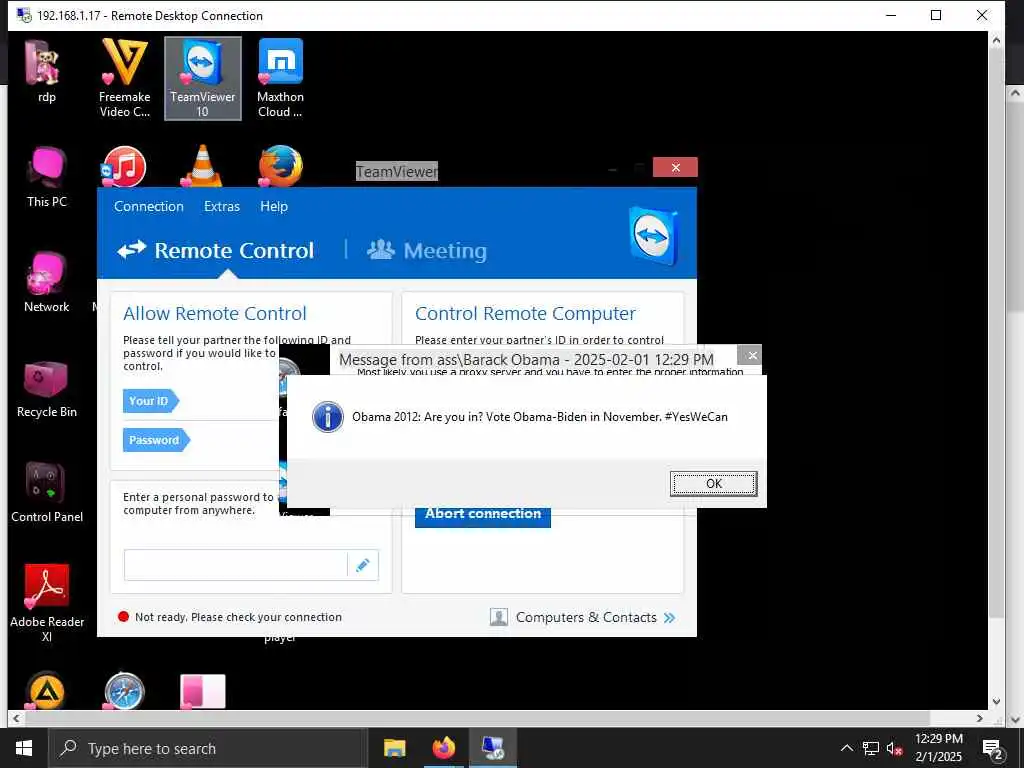Image resolution: width=1024 pixels, height=768 pixels.
Task: Click the pencil edit icon beside password field
Action: (362, 565)
